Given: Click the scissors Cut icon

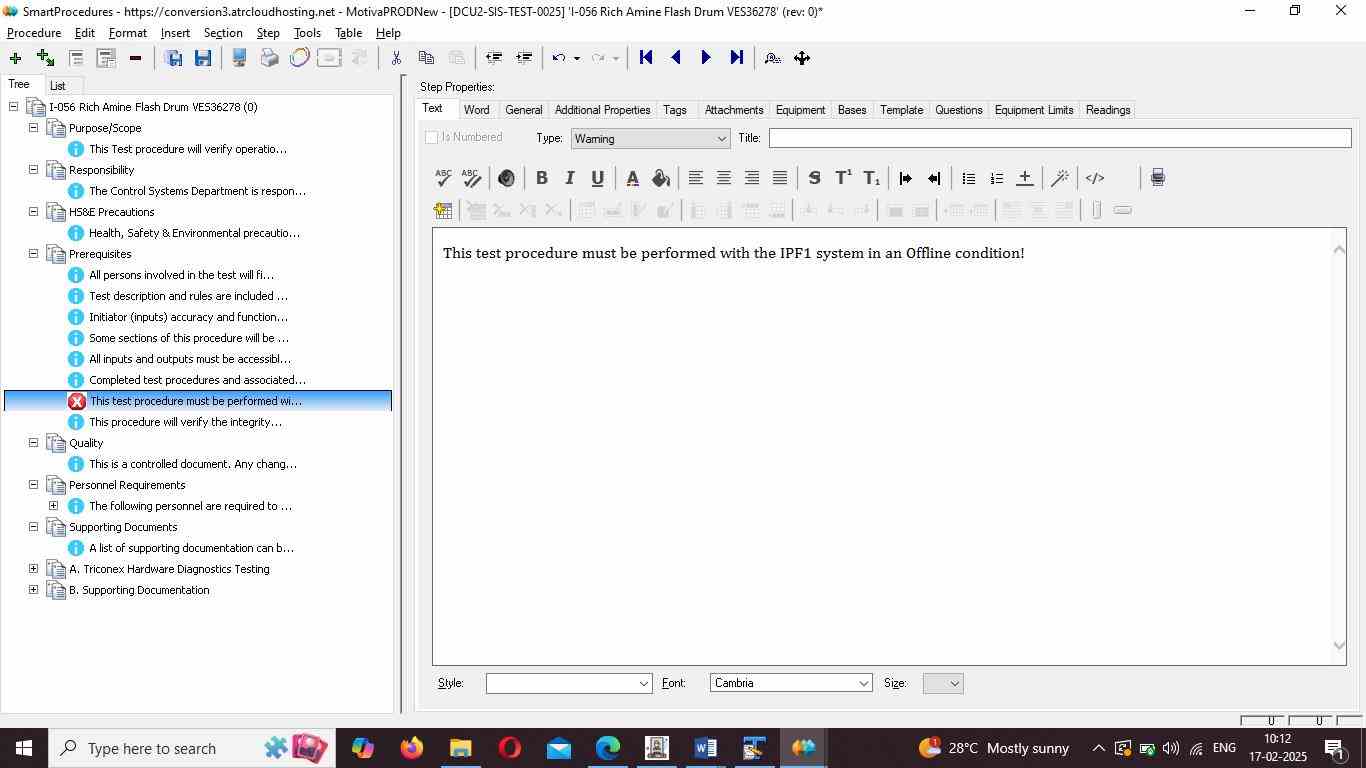Looking at the screenshot, I should point(396,58).
